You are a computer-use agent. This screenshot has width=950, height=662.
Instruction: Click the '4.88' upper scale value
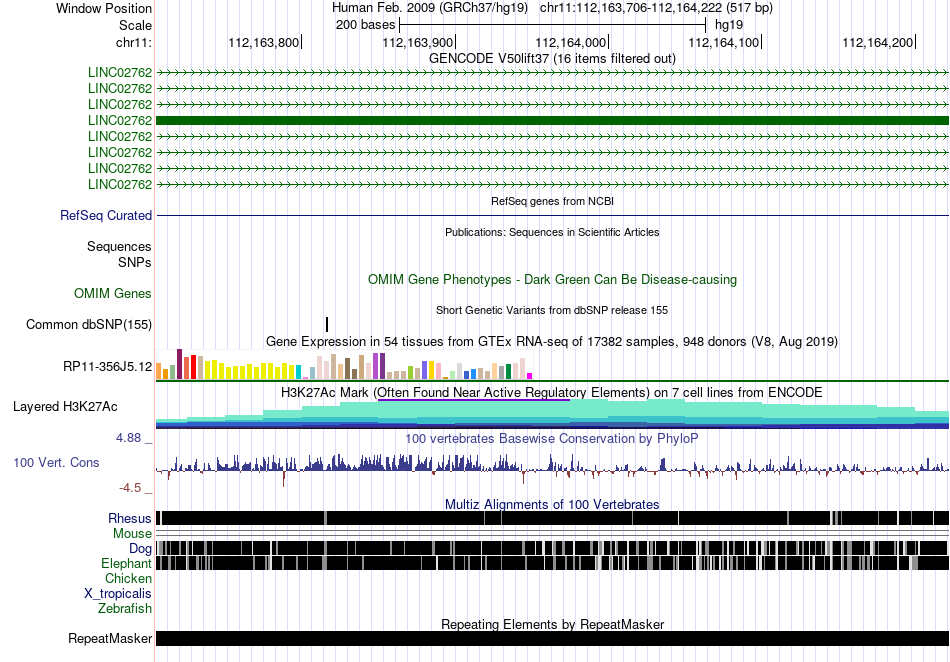click(x=129, y=438)
